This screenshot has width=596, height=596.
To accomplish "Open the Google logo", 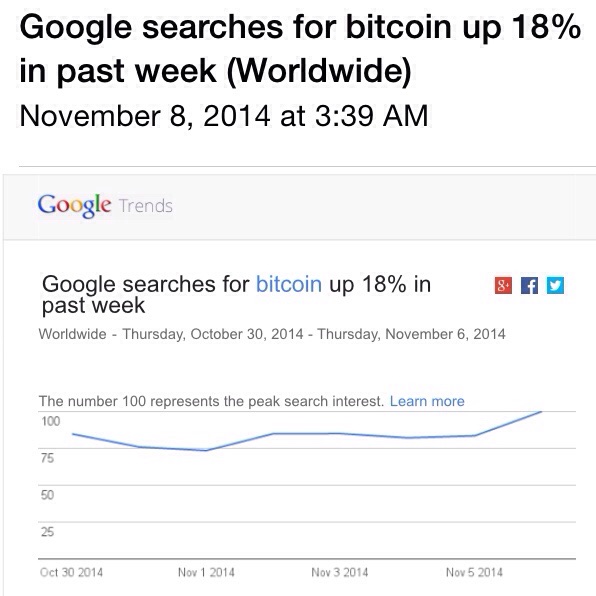I will tap(74, 206).
